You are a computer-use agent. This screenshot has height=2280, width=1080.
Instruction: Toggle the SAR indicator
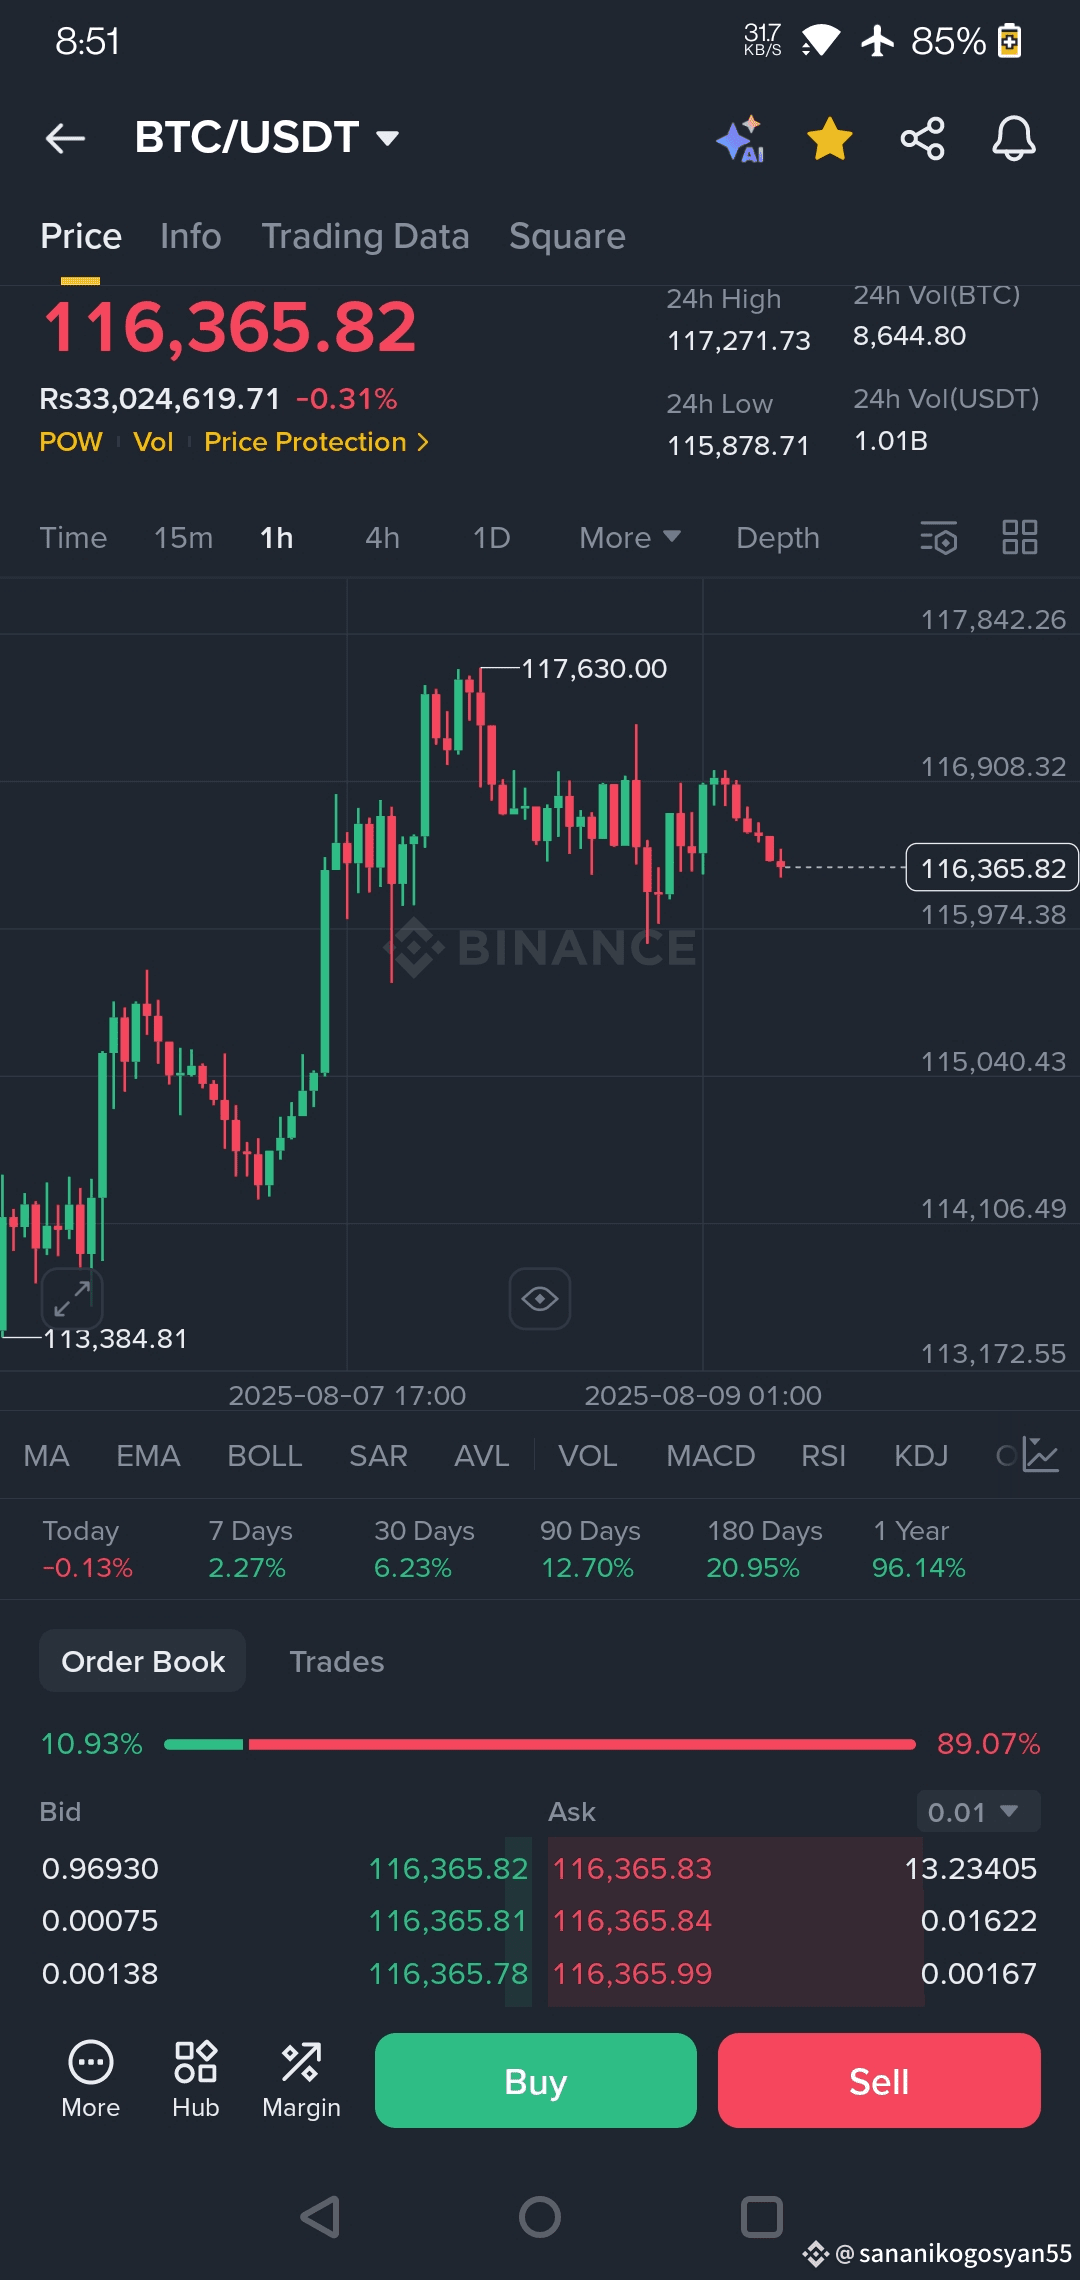click(x=378, y=1455)
